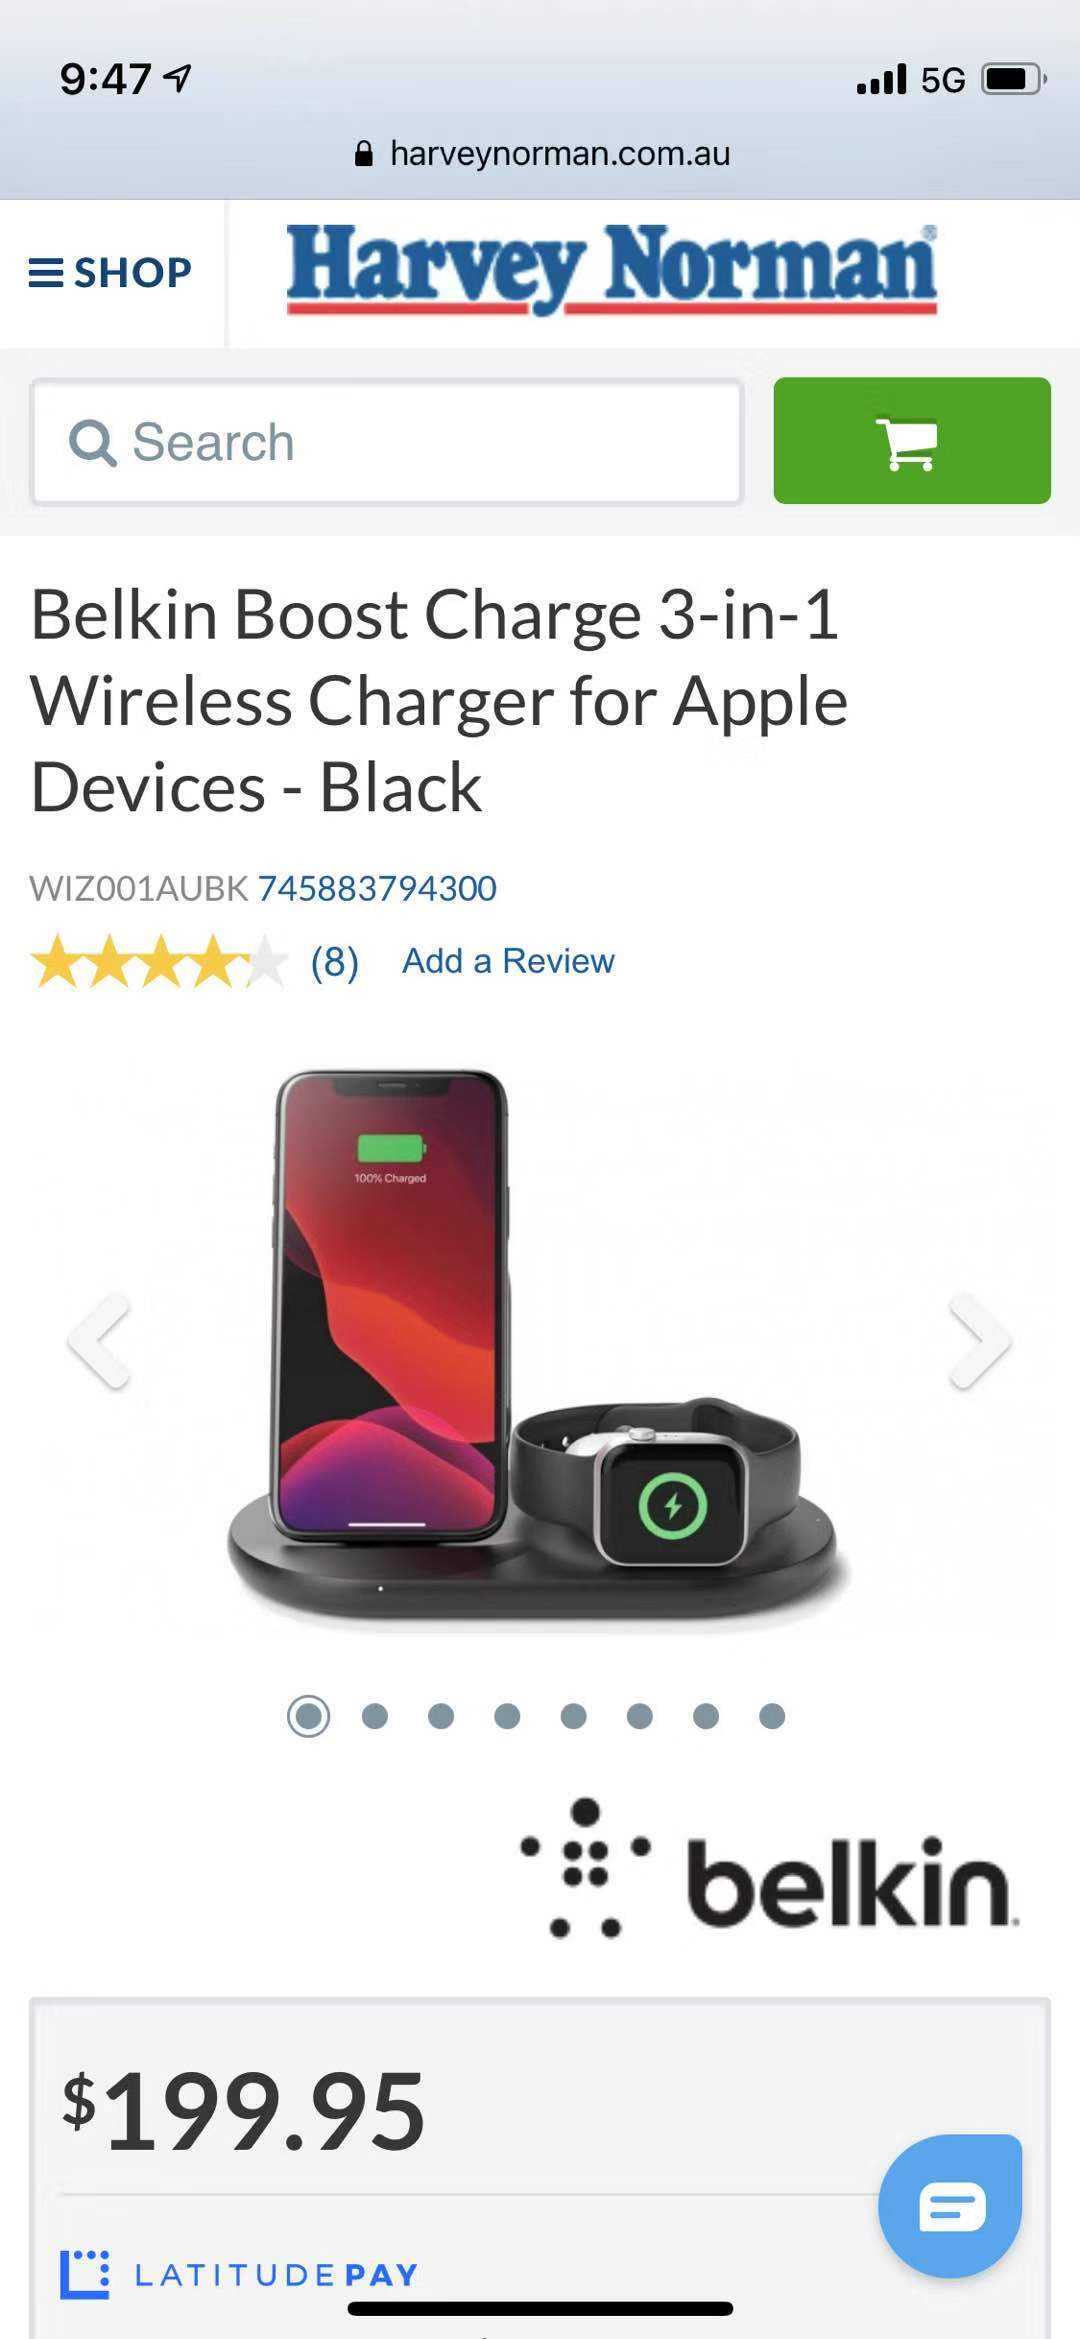Image resolution: width=1080 pixels, height=2339 pixels.
Task: Jump to the fourth carousel dot
Action: point(507,1716)
